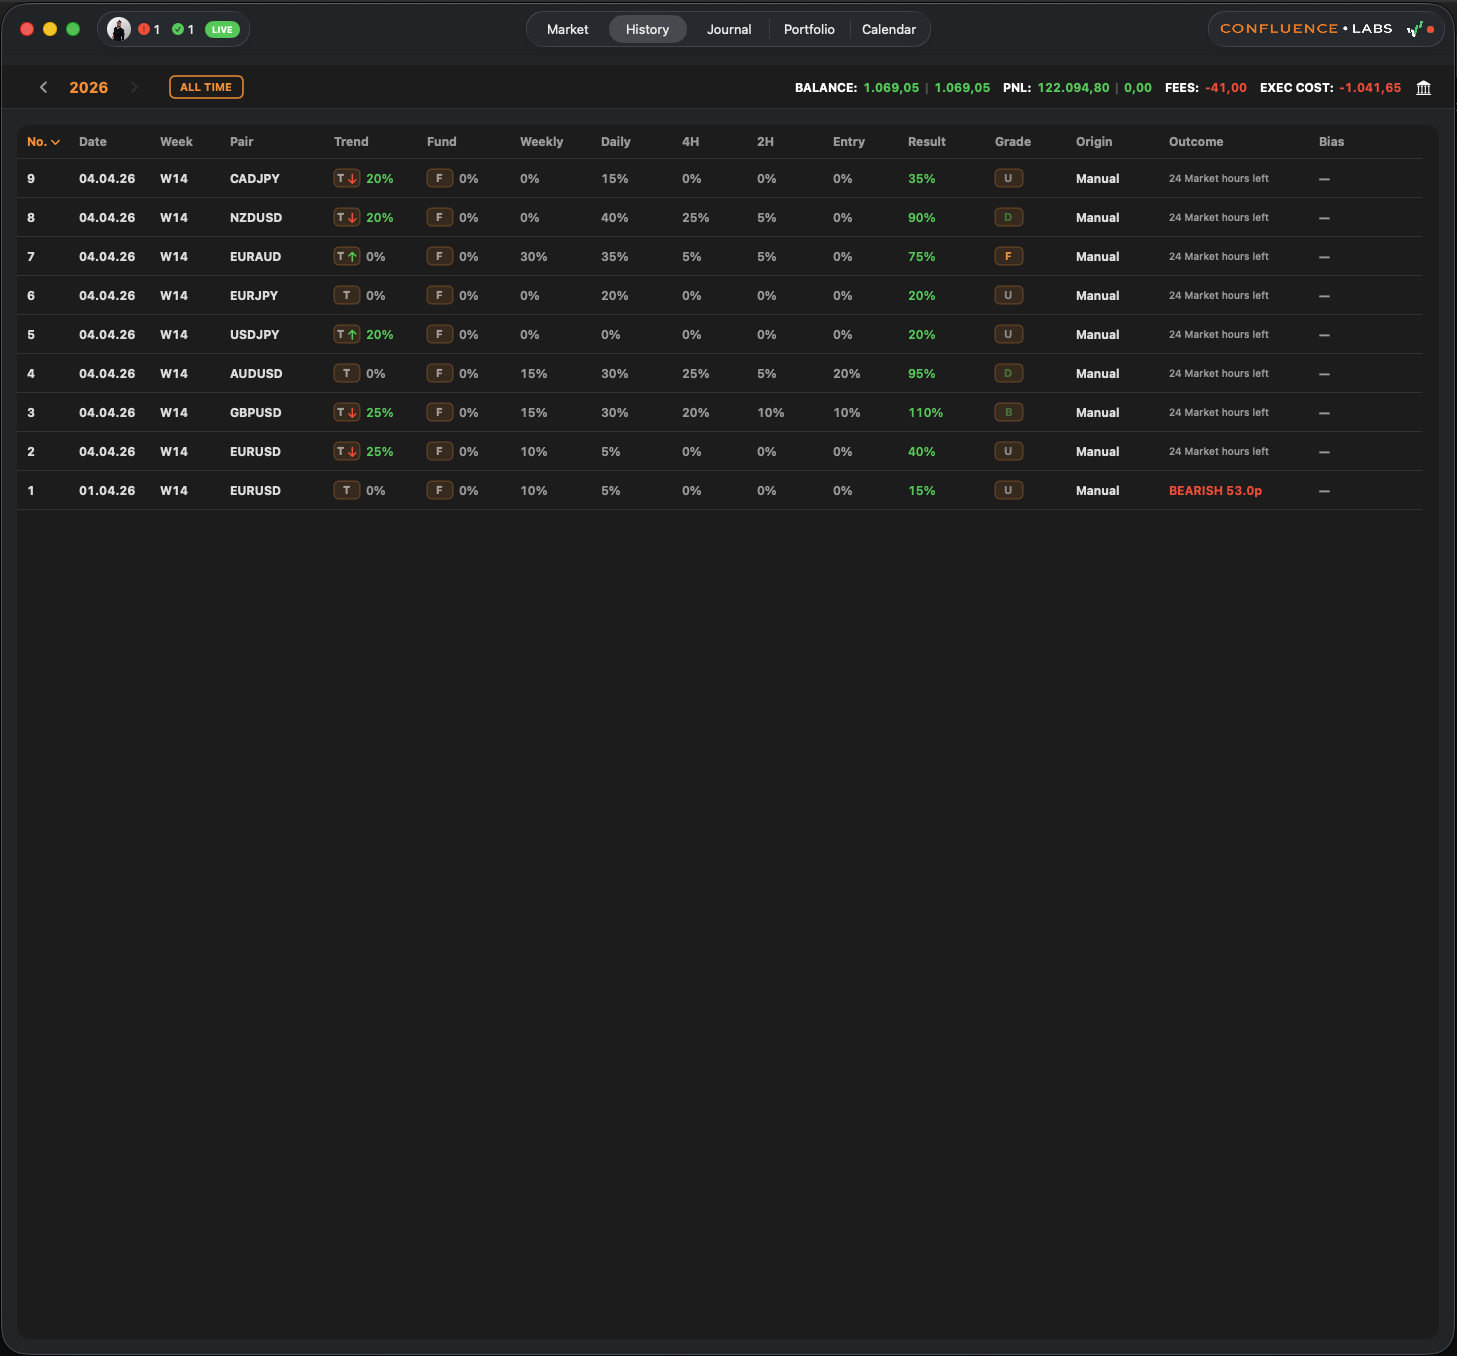This screenshot has width=1457, height=1356.
Task: Go to previous year with left chevron
Action: [43, 87]
